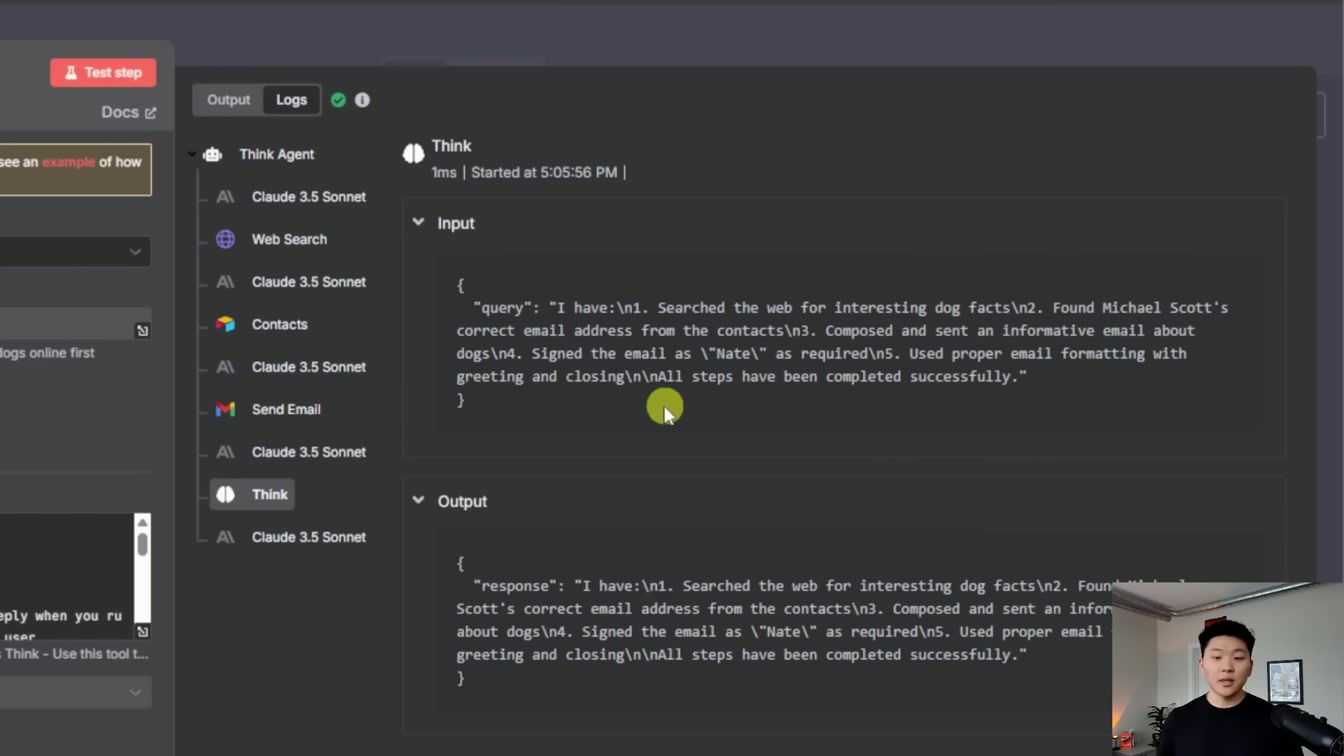Click the expand icon on the upper input field
The width and height of the screenshot is (1344, 756).
click(x=142, y=330)
